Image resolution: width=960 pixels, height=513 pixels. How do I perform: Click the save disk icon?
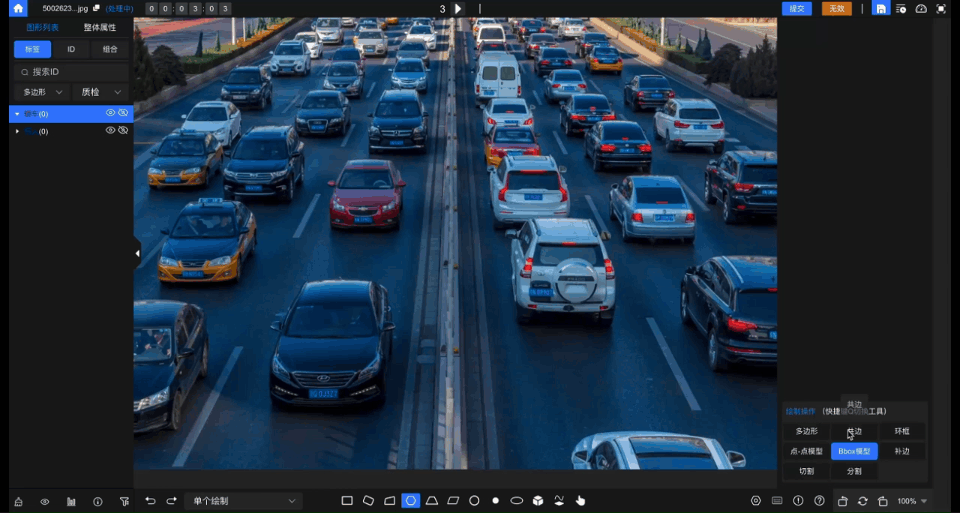881,9
